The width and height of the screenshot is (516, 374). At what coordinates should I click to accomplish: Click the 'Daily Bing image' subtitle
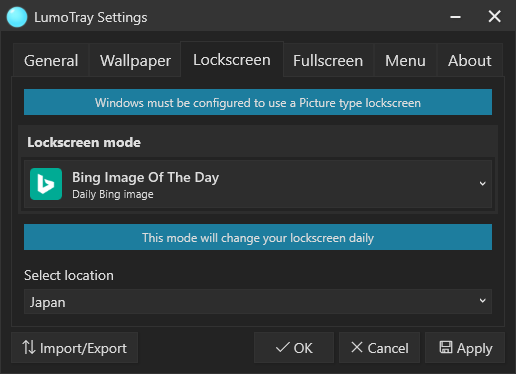pos(113,194)
